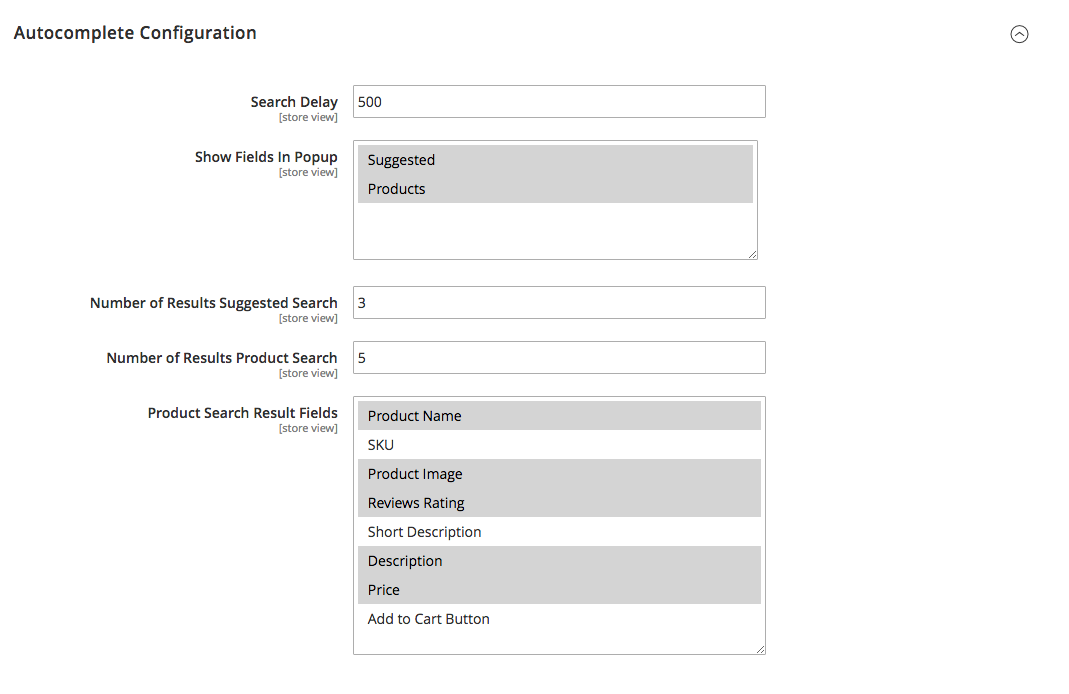Click the Number of Results Suggested Search field
Viewport: 1069px width, 694px height.
click(558, 302)
